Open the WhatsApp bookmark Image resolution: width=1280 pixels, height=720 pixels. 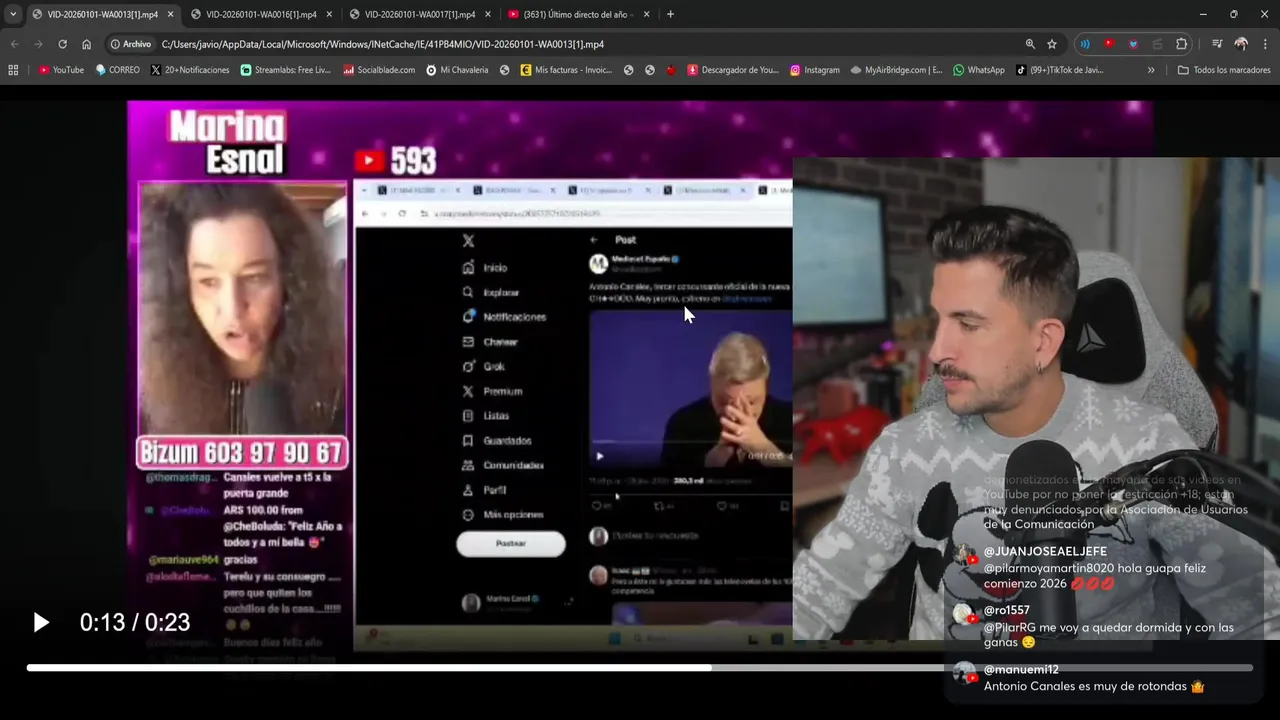[979, 70]
